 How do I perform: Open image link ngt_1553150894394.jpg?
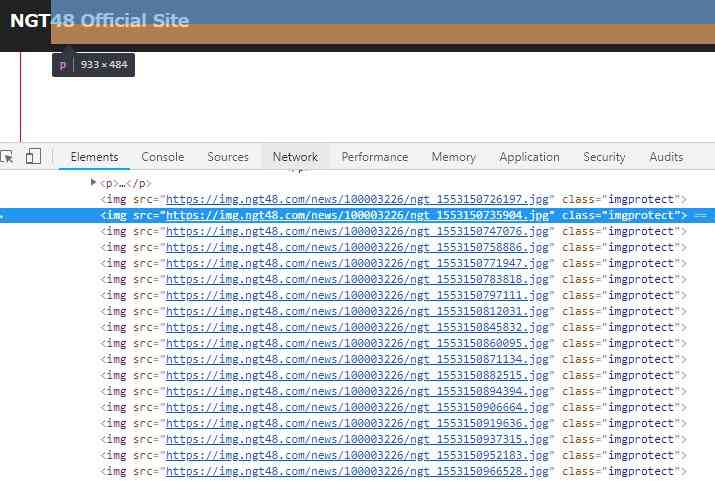[x=357, y=391]
